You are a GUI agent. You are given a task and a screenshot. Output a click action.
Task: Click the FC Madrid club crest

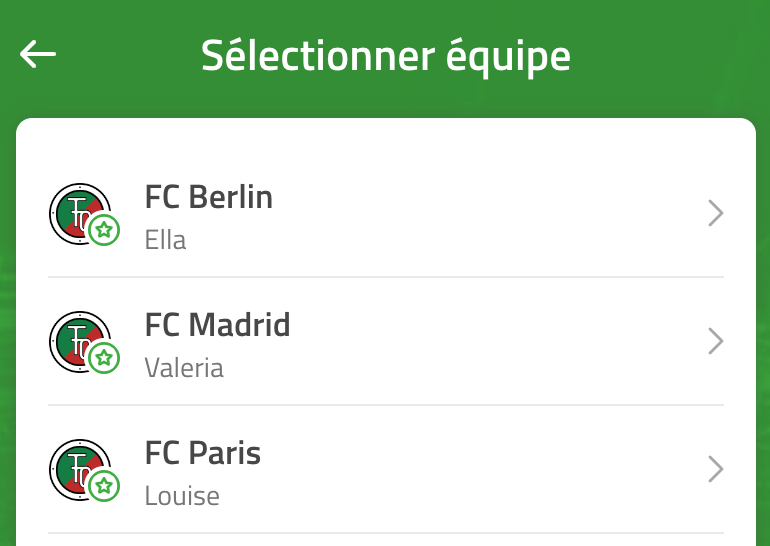click(x=80, y=342)
